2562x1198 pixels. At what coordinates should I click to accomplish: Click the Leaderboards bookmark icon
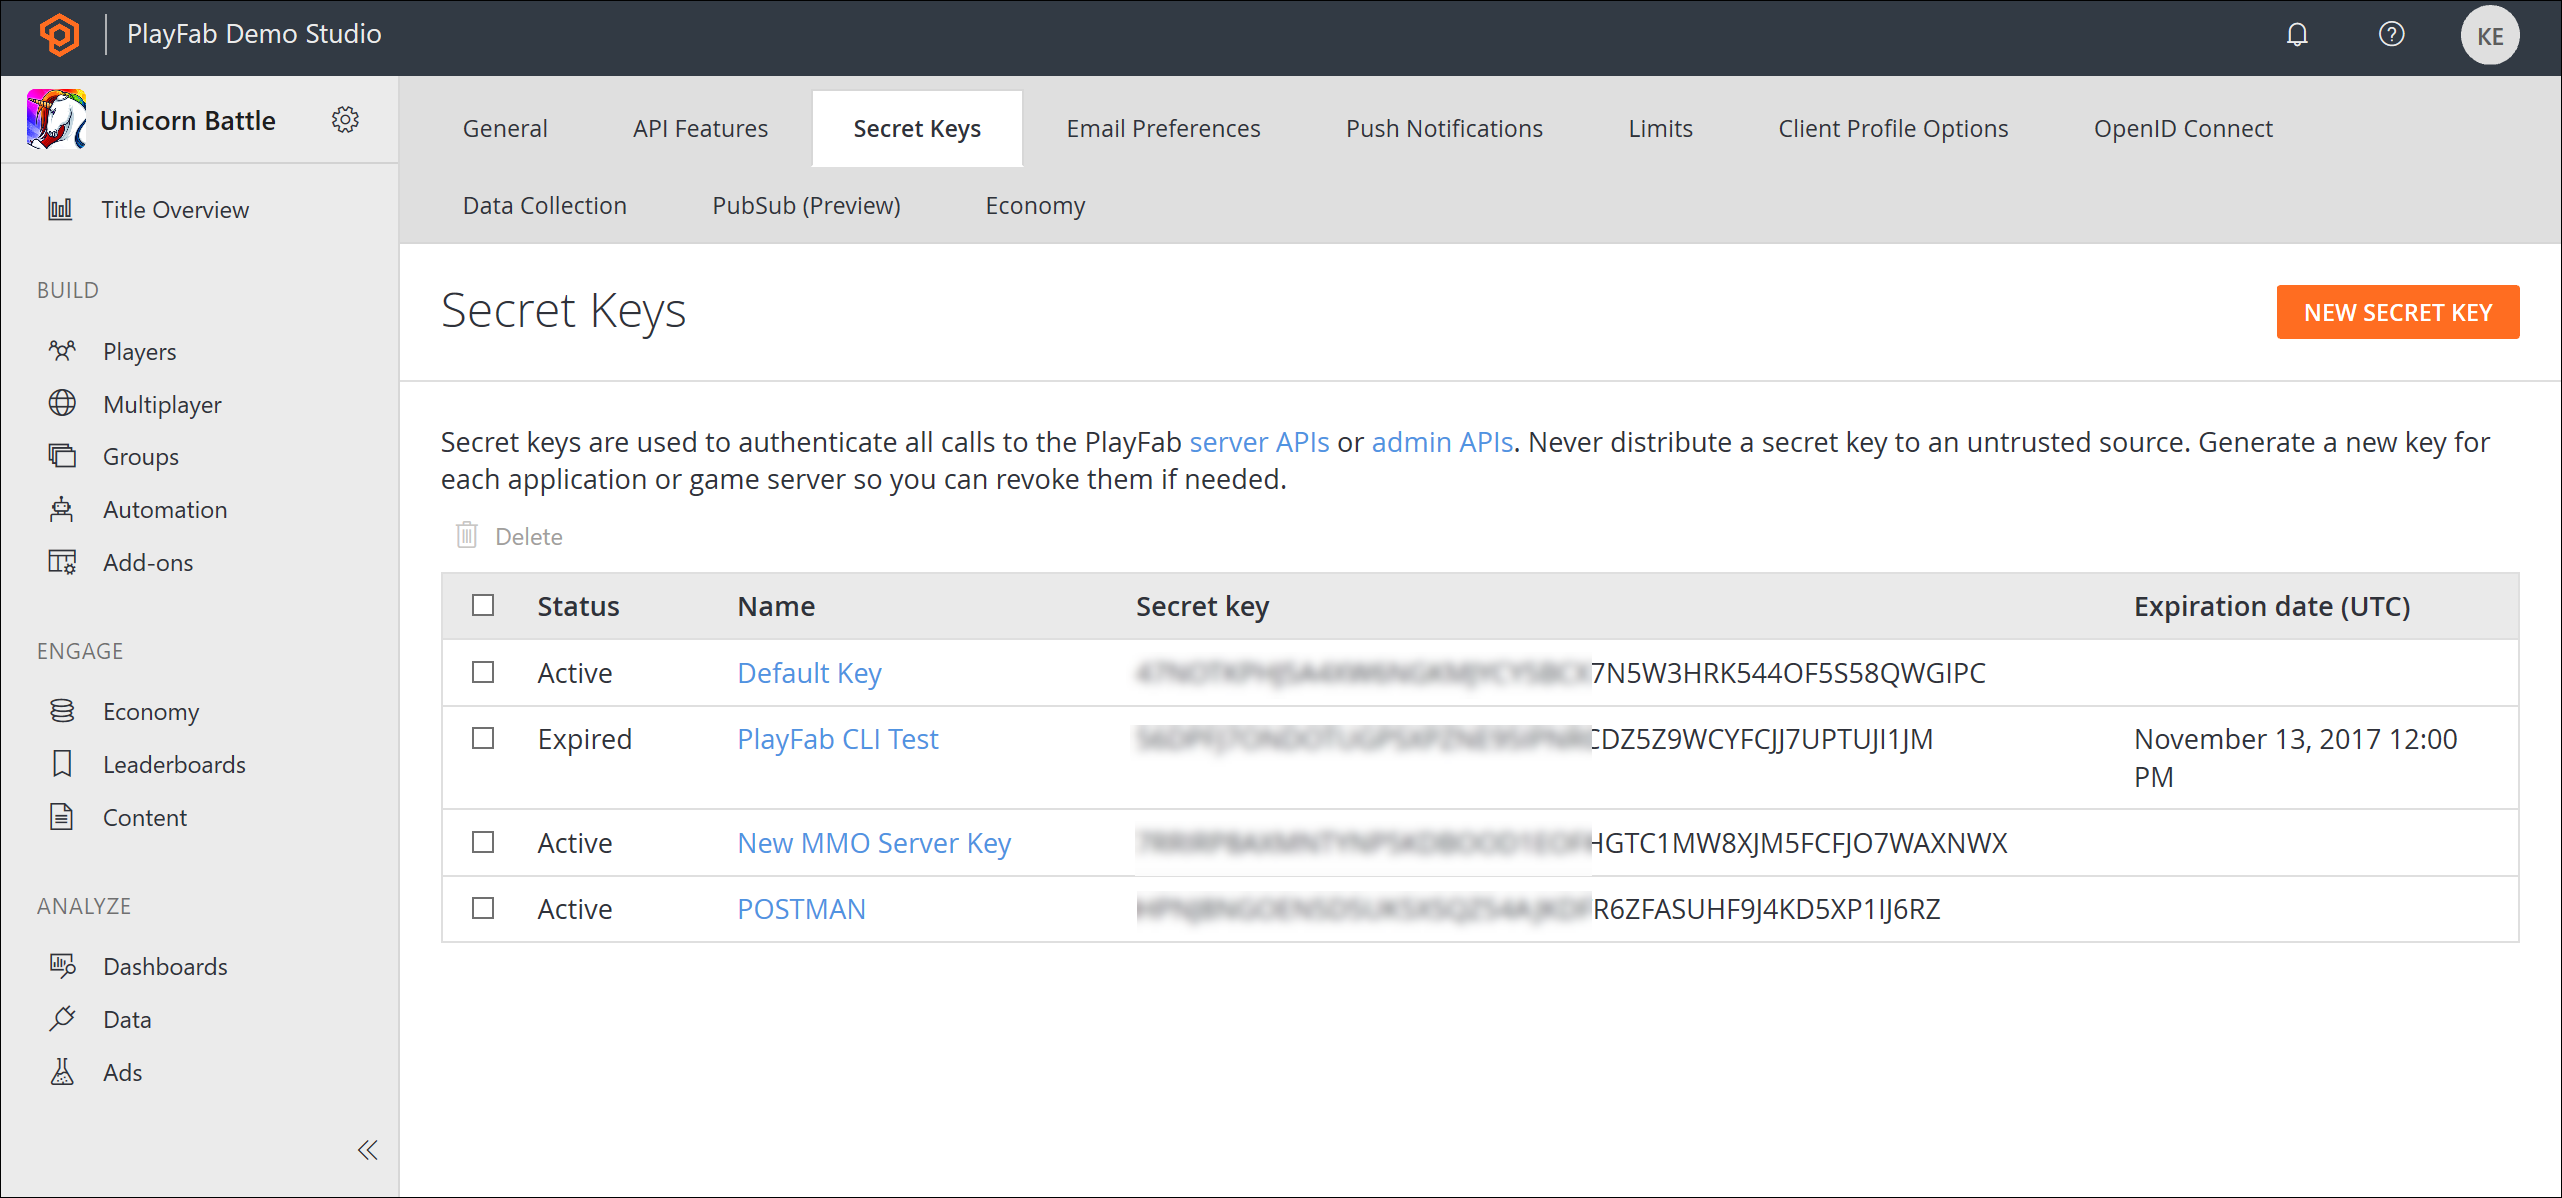tap(62, 764)
